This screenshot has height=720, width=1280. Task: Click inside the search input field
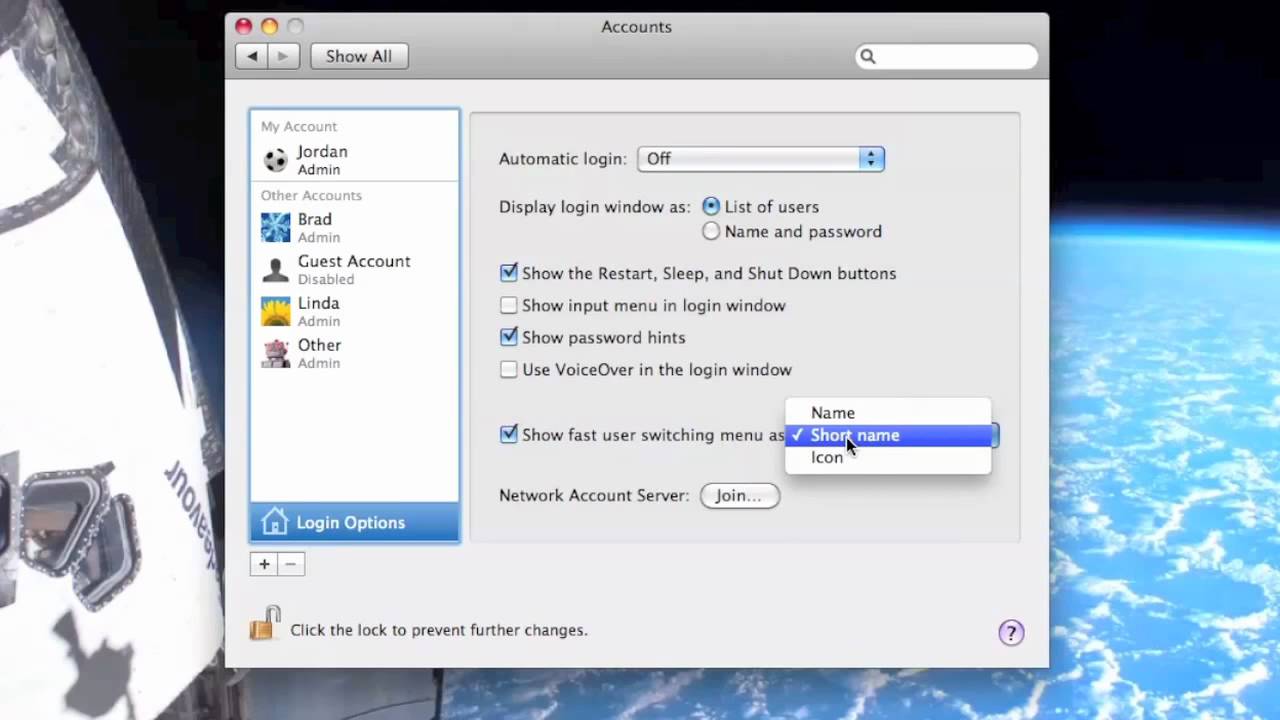click(x=946, y=57)
